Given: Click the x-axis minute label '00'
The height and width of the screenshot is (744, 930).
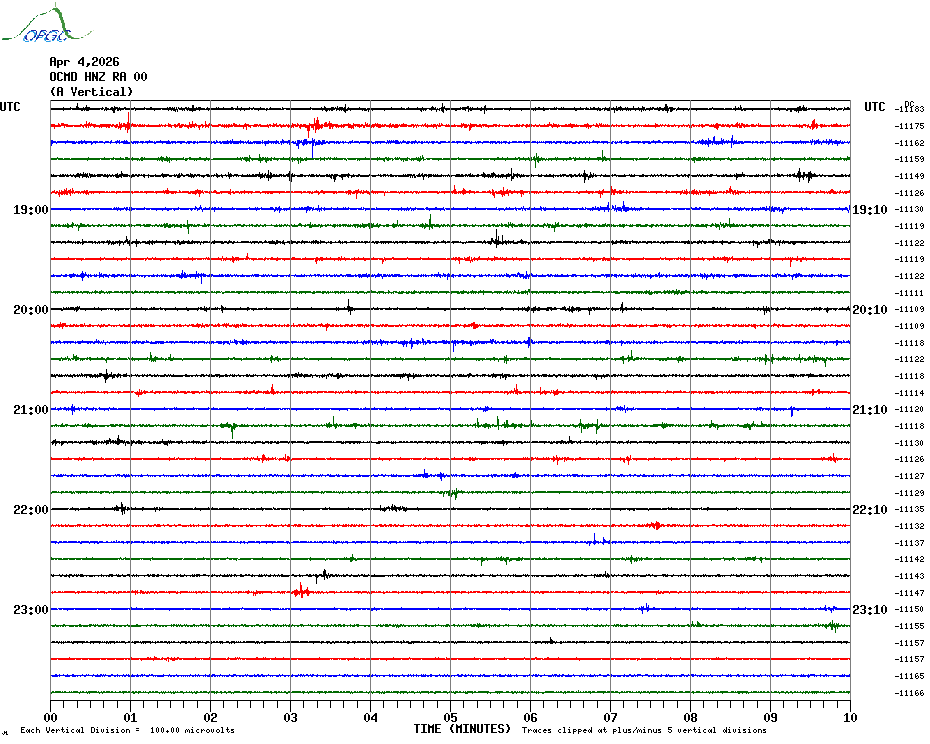Looking at the screenshot, I should point(50,717).
